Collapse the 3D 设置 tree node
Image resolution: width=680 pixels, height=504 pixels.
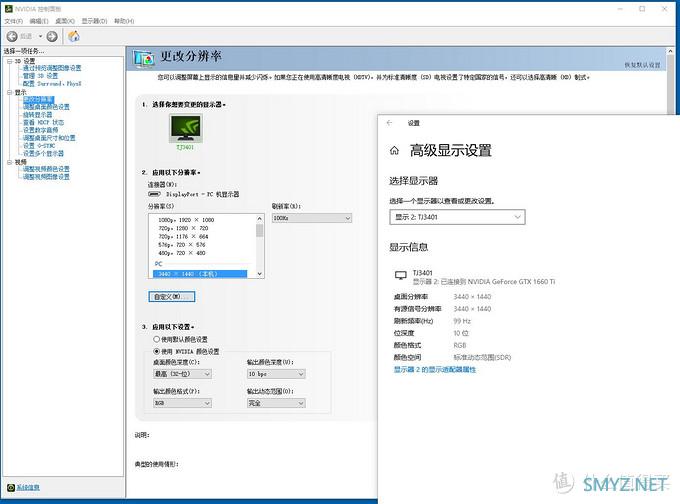pyautogui.click(x=10, y=61)
